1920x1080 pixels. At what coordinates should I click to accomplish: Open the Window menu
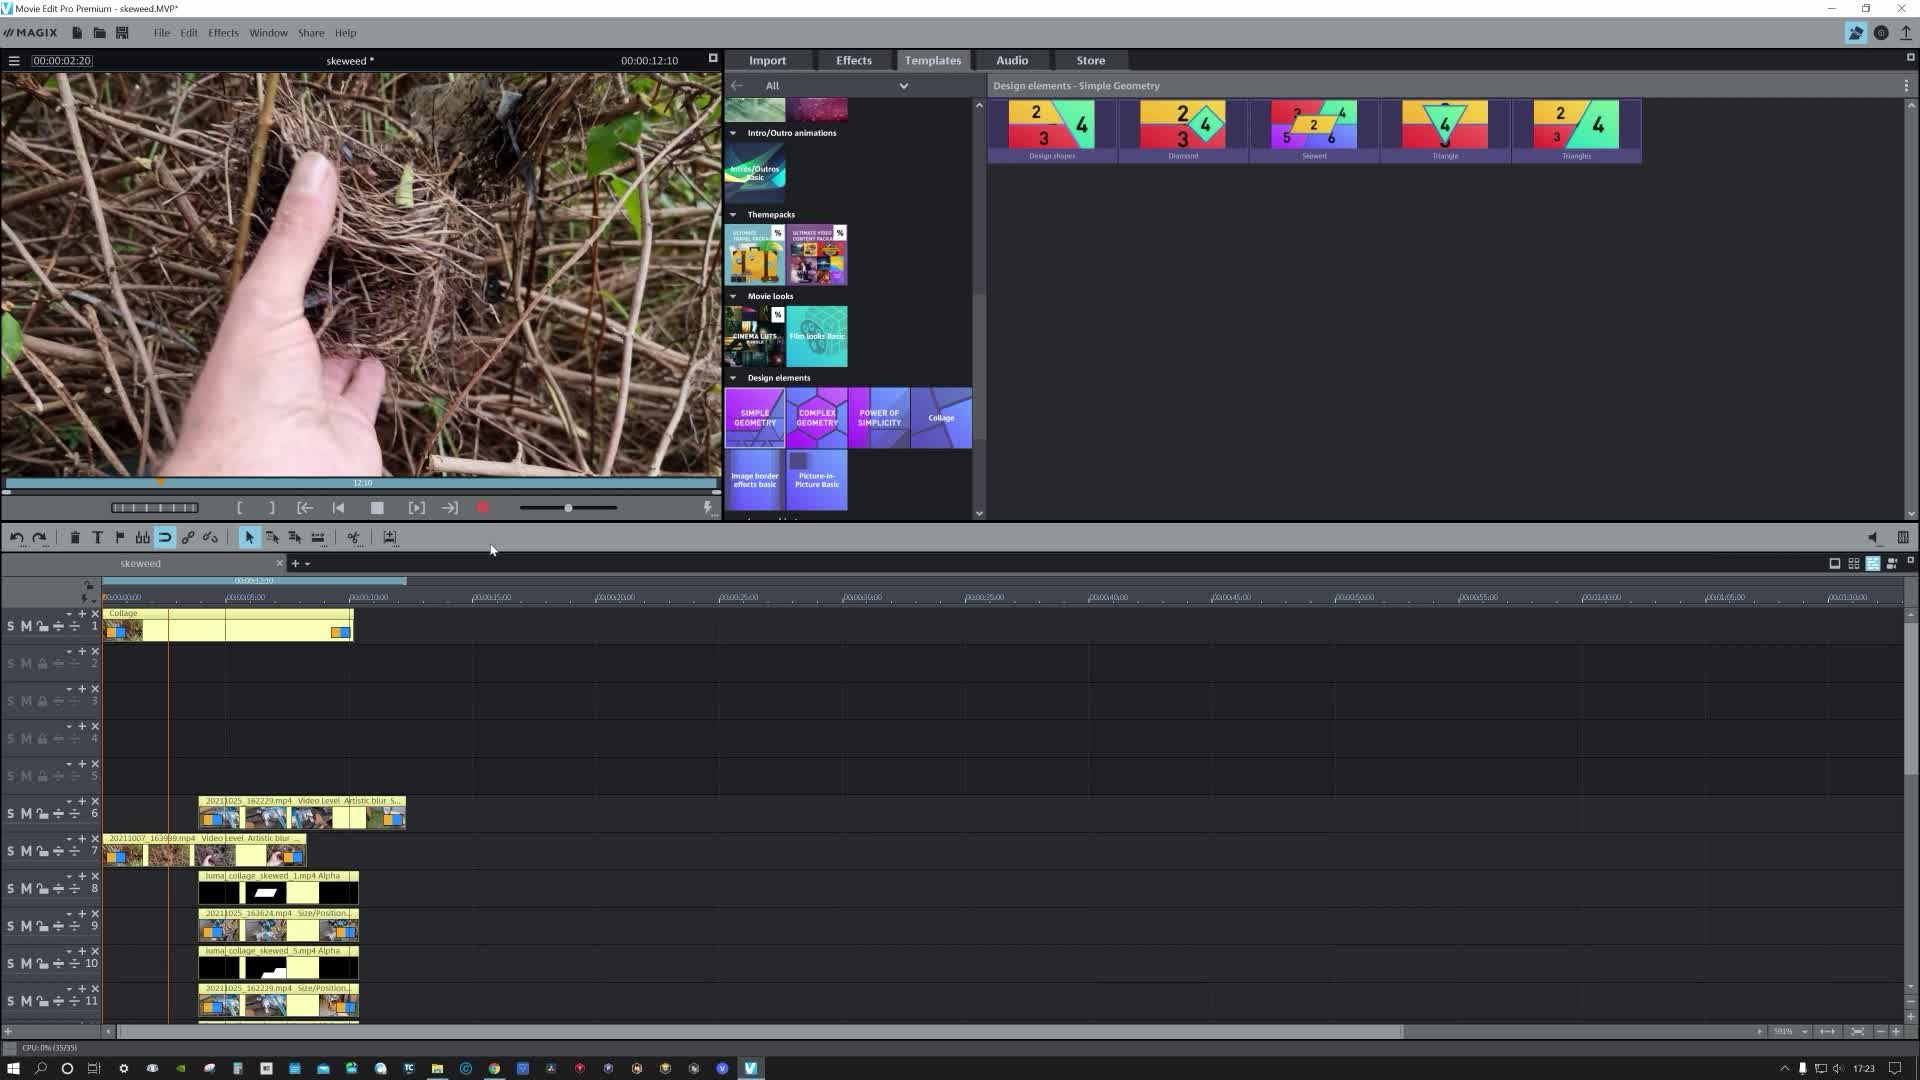click(268, 33)
